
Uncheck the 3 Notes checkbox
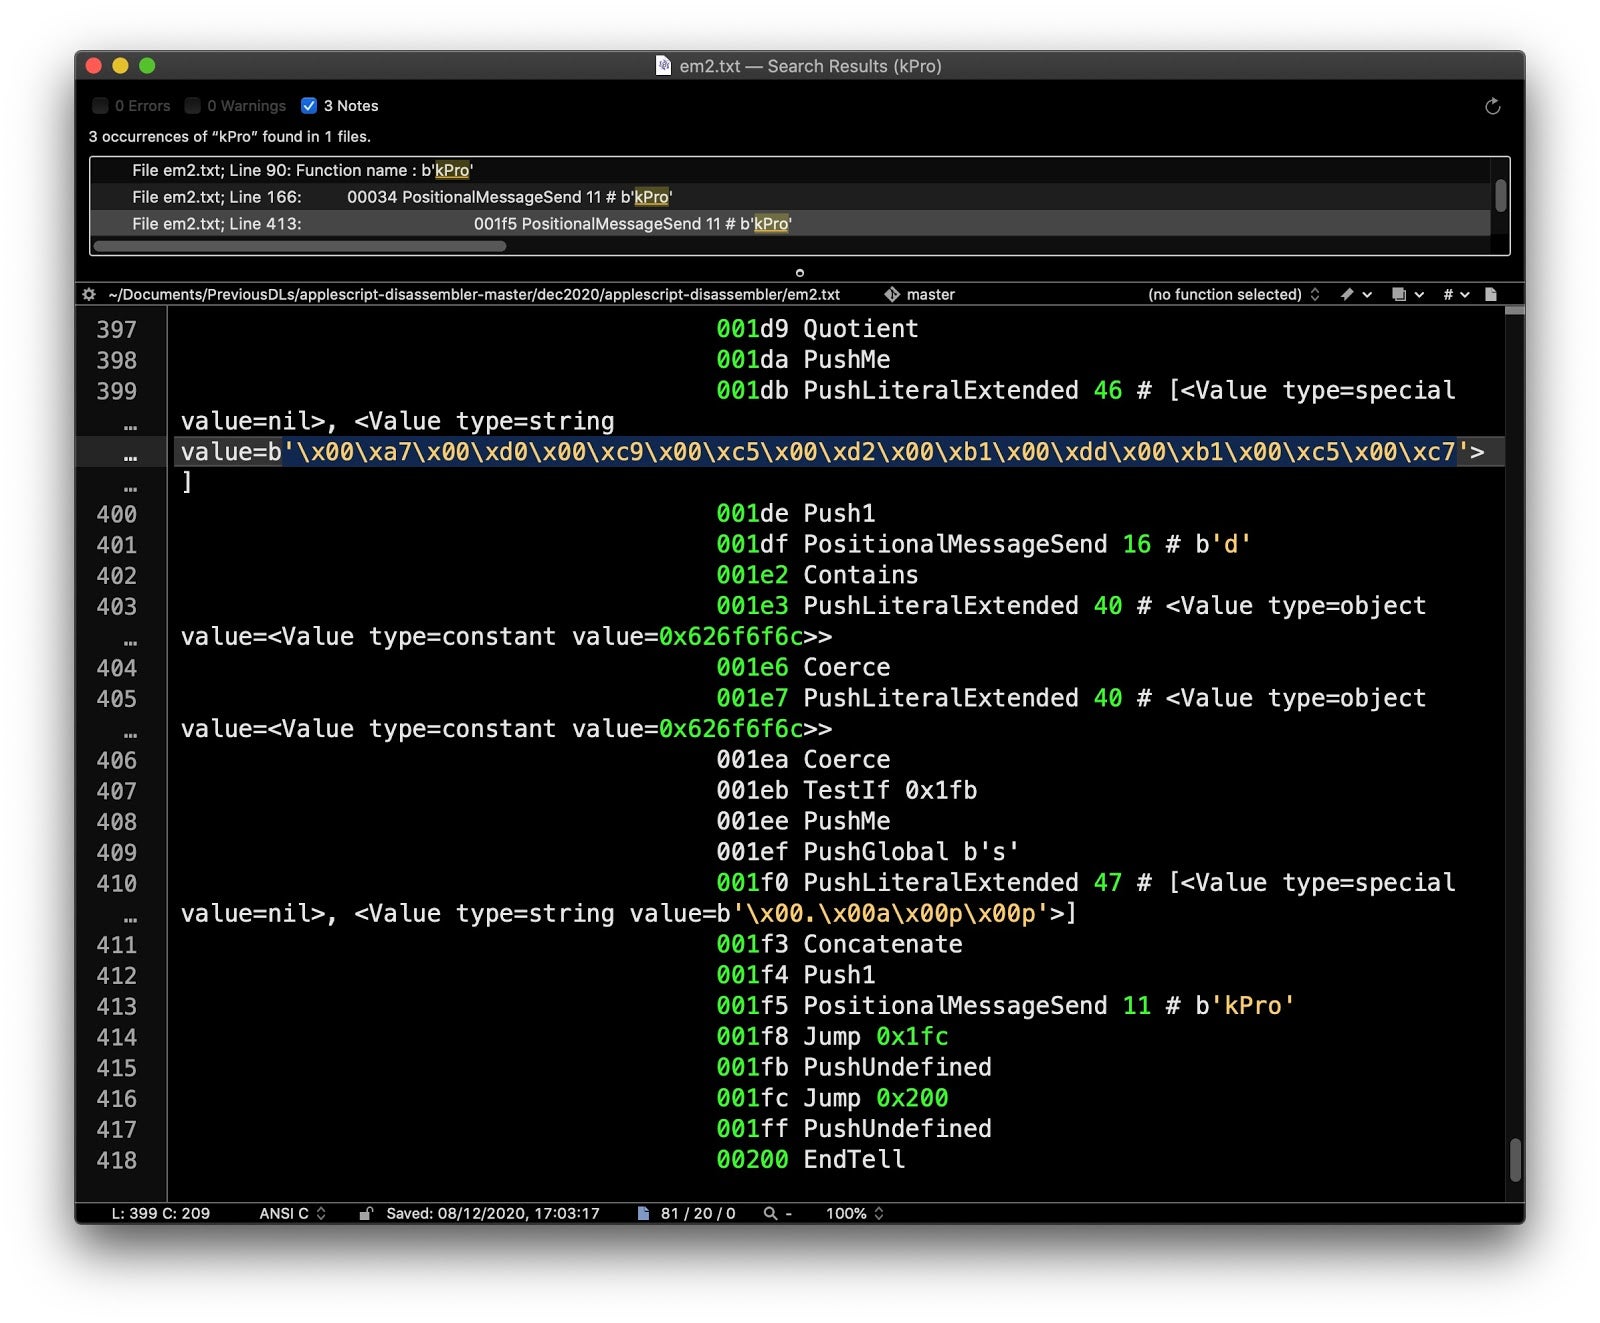click(309, 106)
